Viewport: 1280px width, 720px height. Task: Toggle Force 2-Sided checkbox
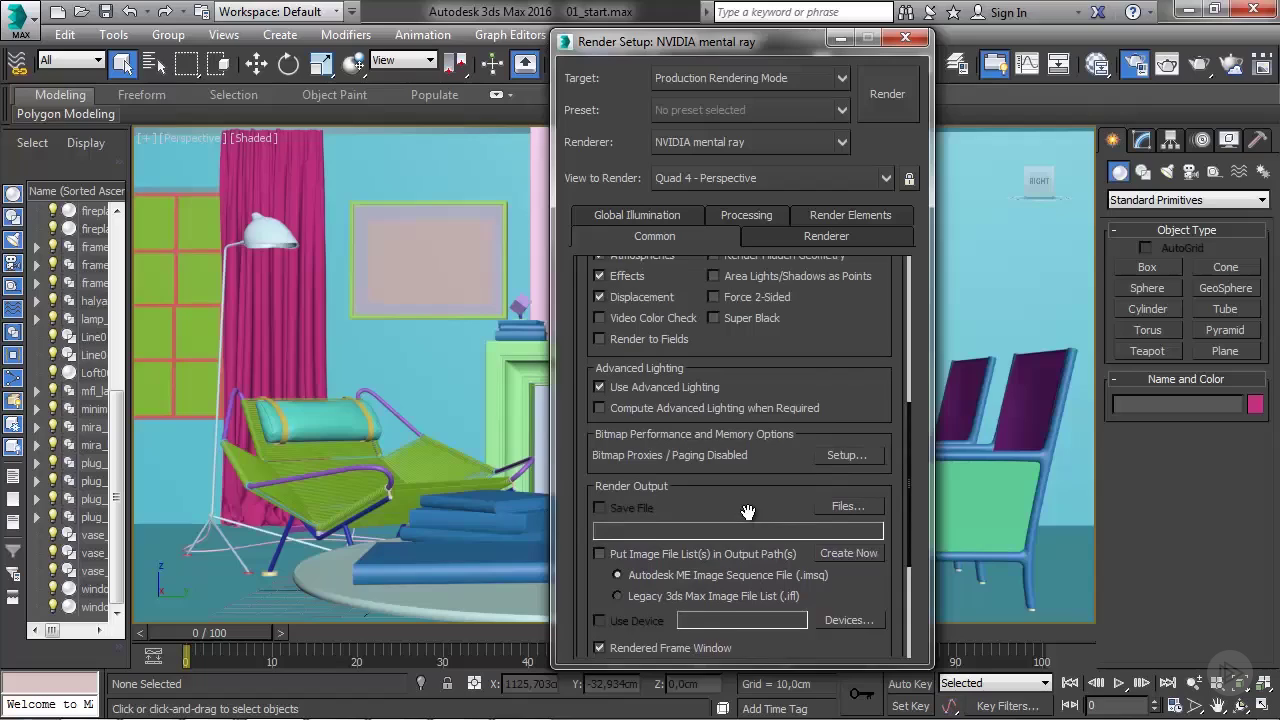coord(713,297)
